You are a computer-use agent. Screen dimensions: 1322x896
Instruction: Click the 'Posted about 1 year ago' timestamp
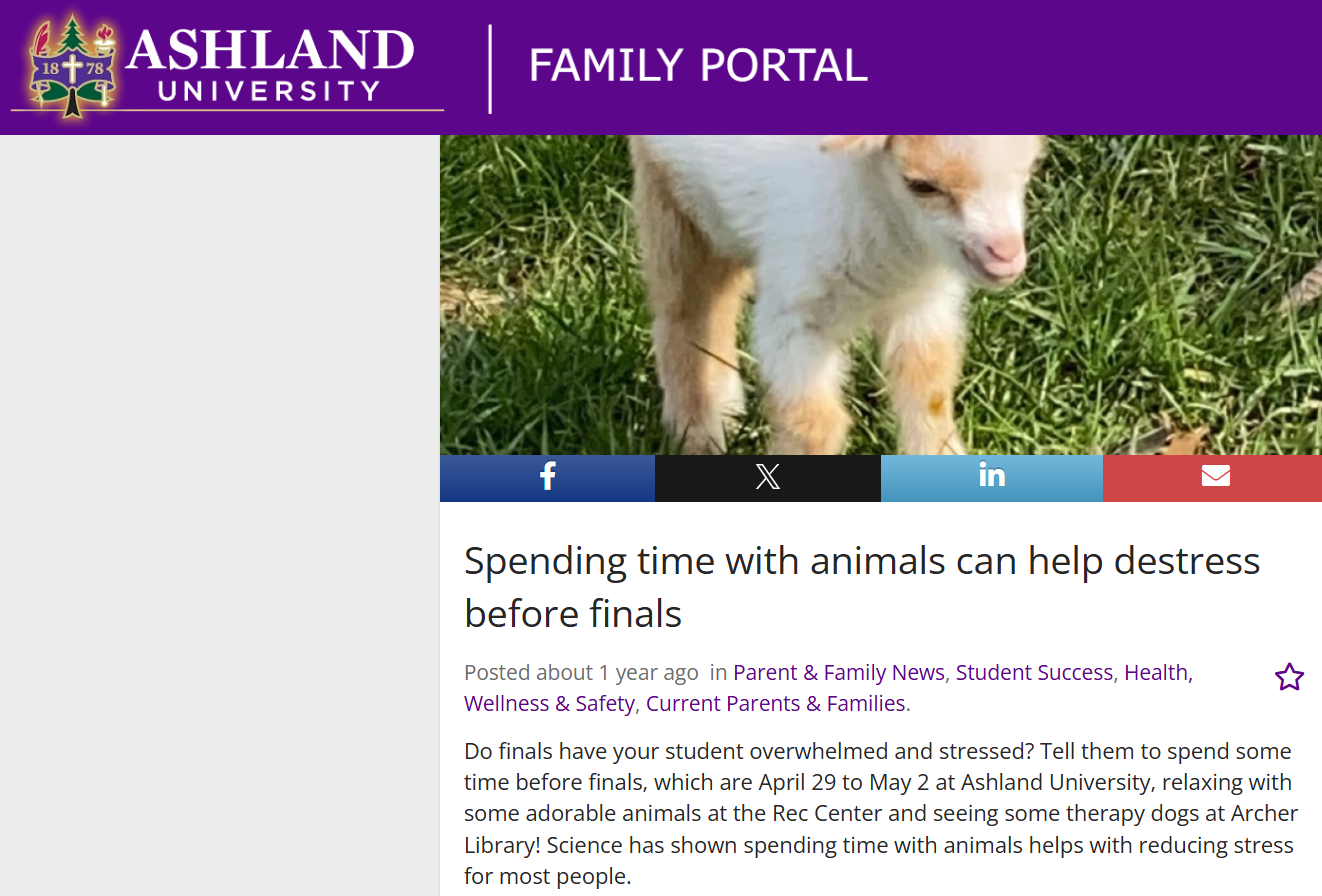tap(581, 673)
